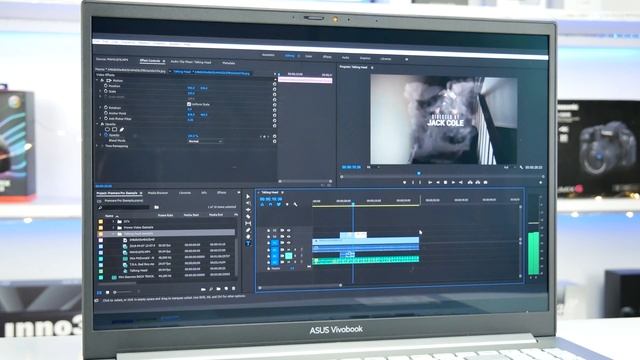The image size is (640, 360).
Task: Select the Editing workspace
Action: [289, 56]
